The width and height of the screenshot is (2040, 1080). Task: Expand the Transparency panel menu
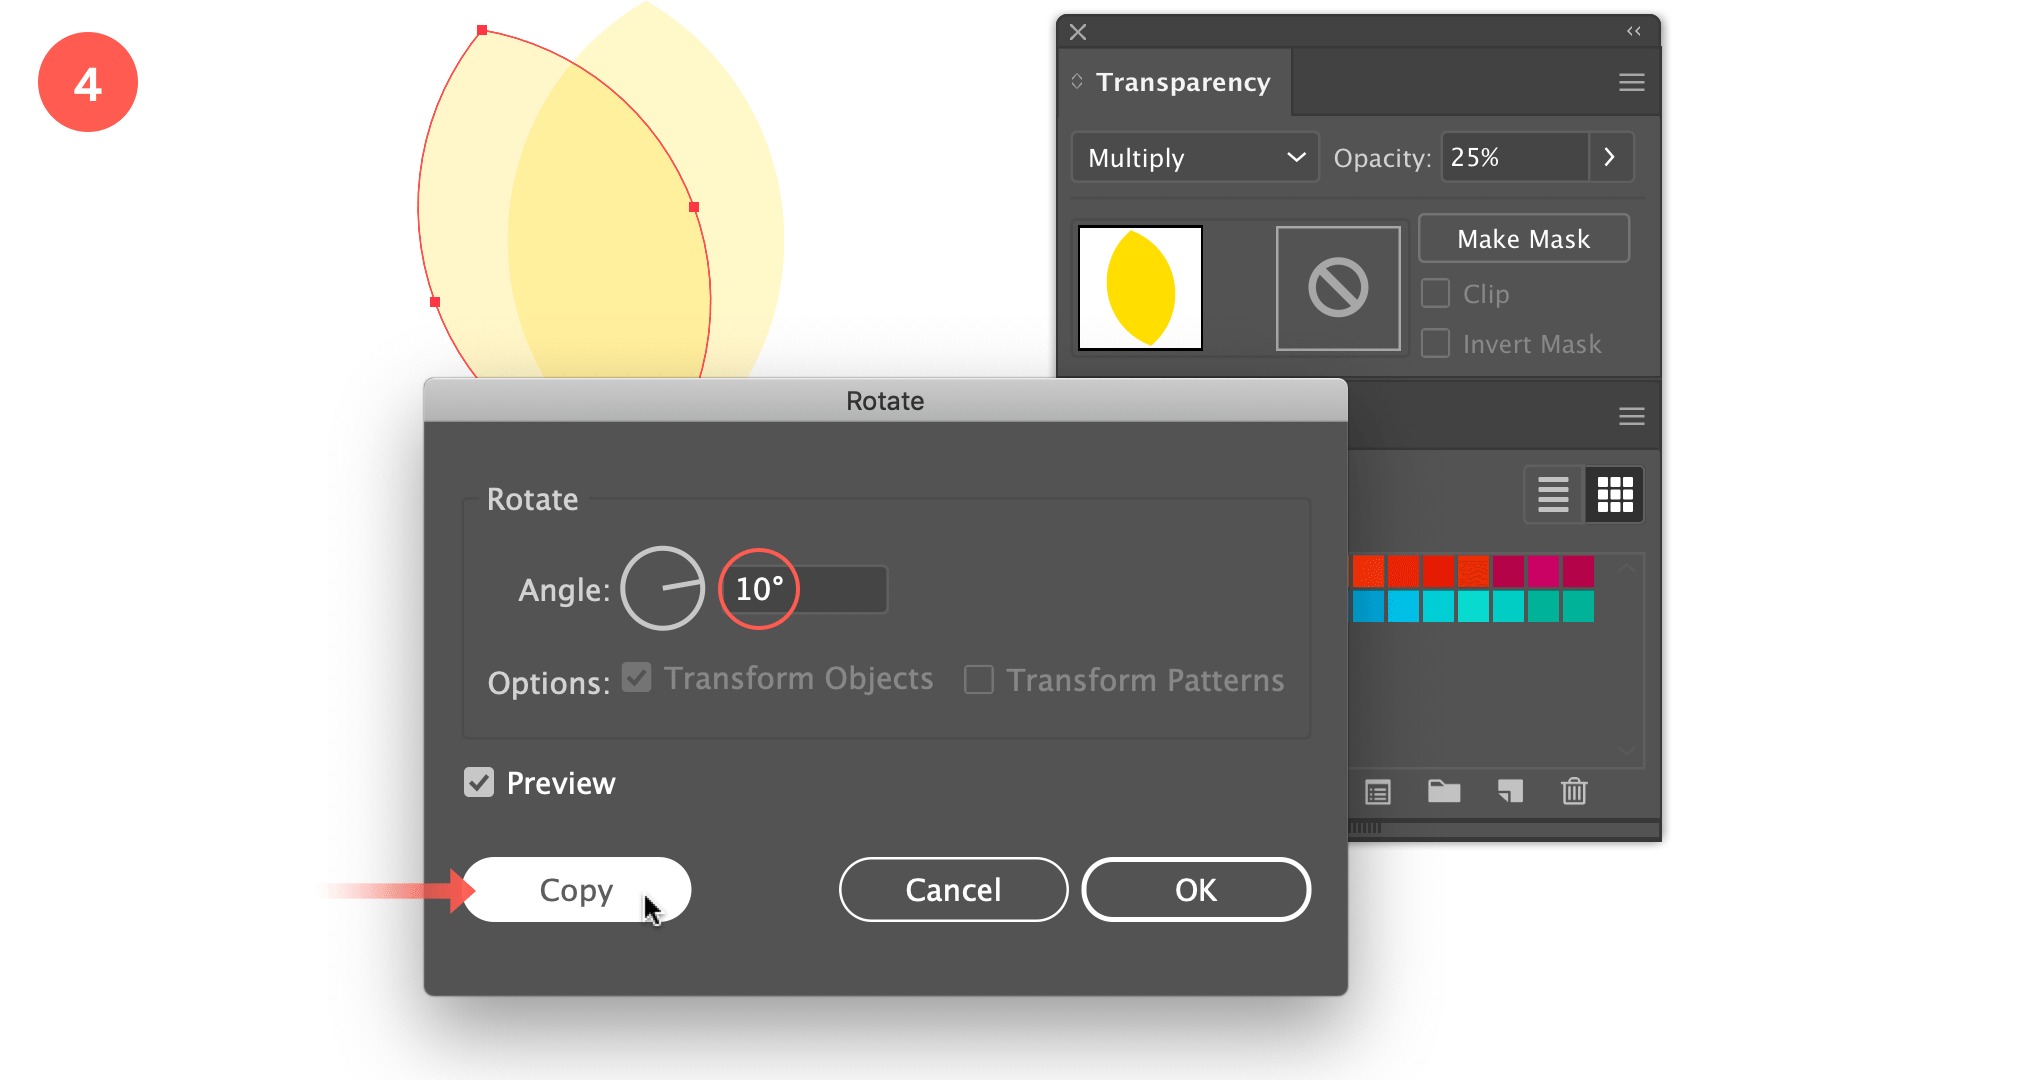[1631, 82]
